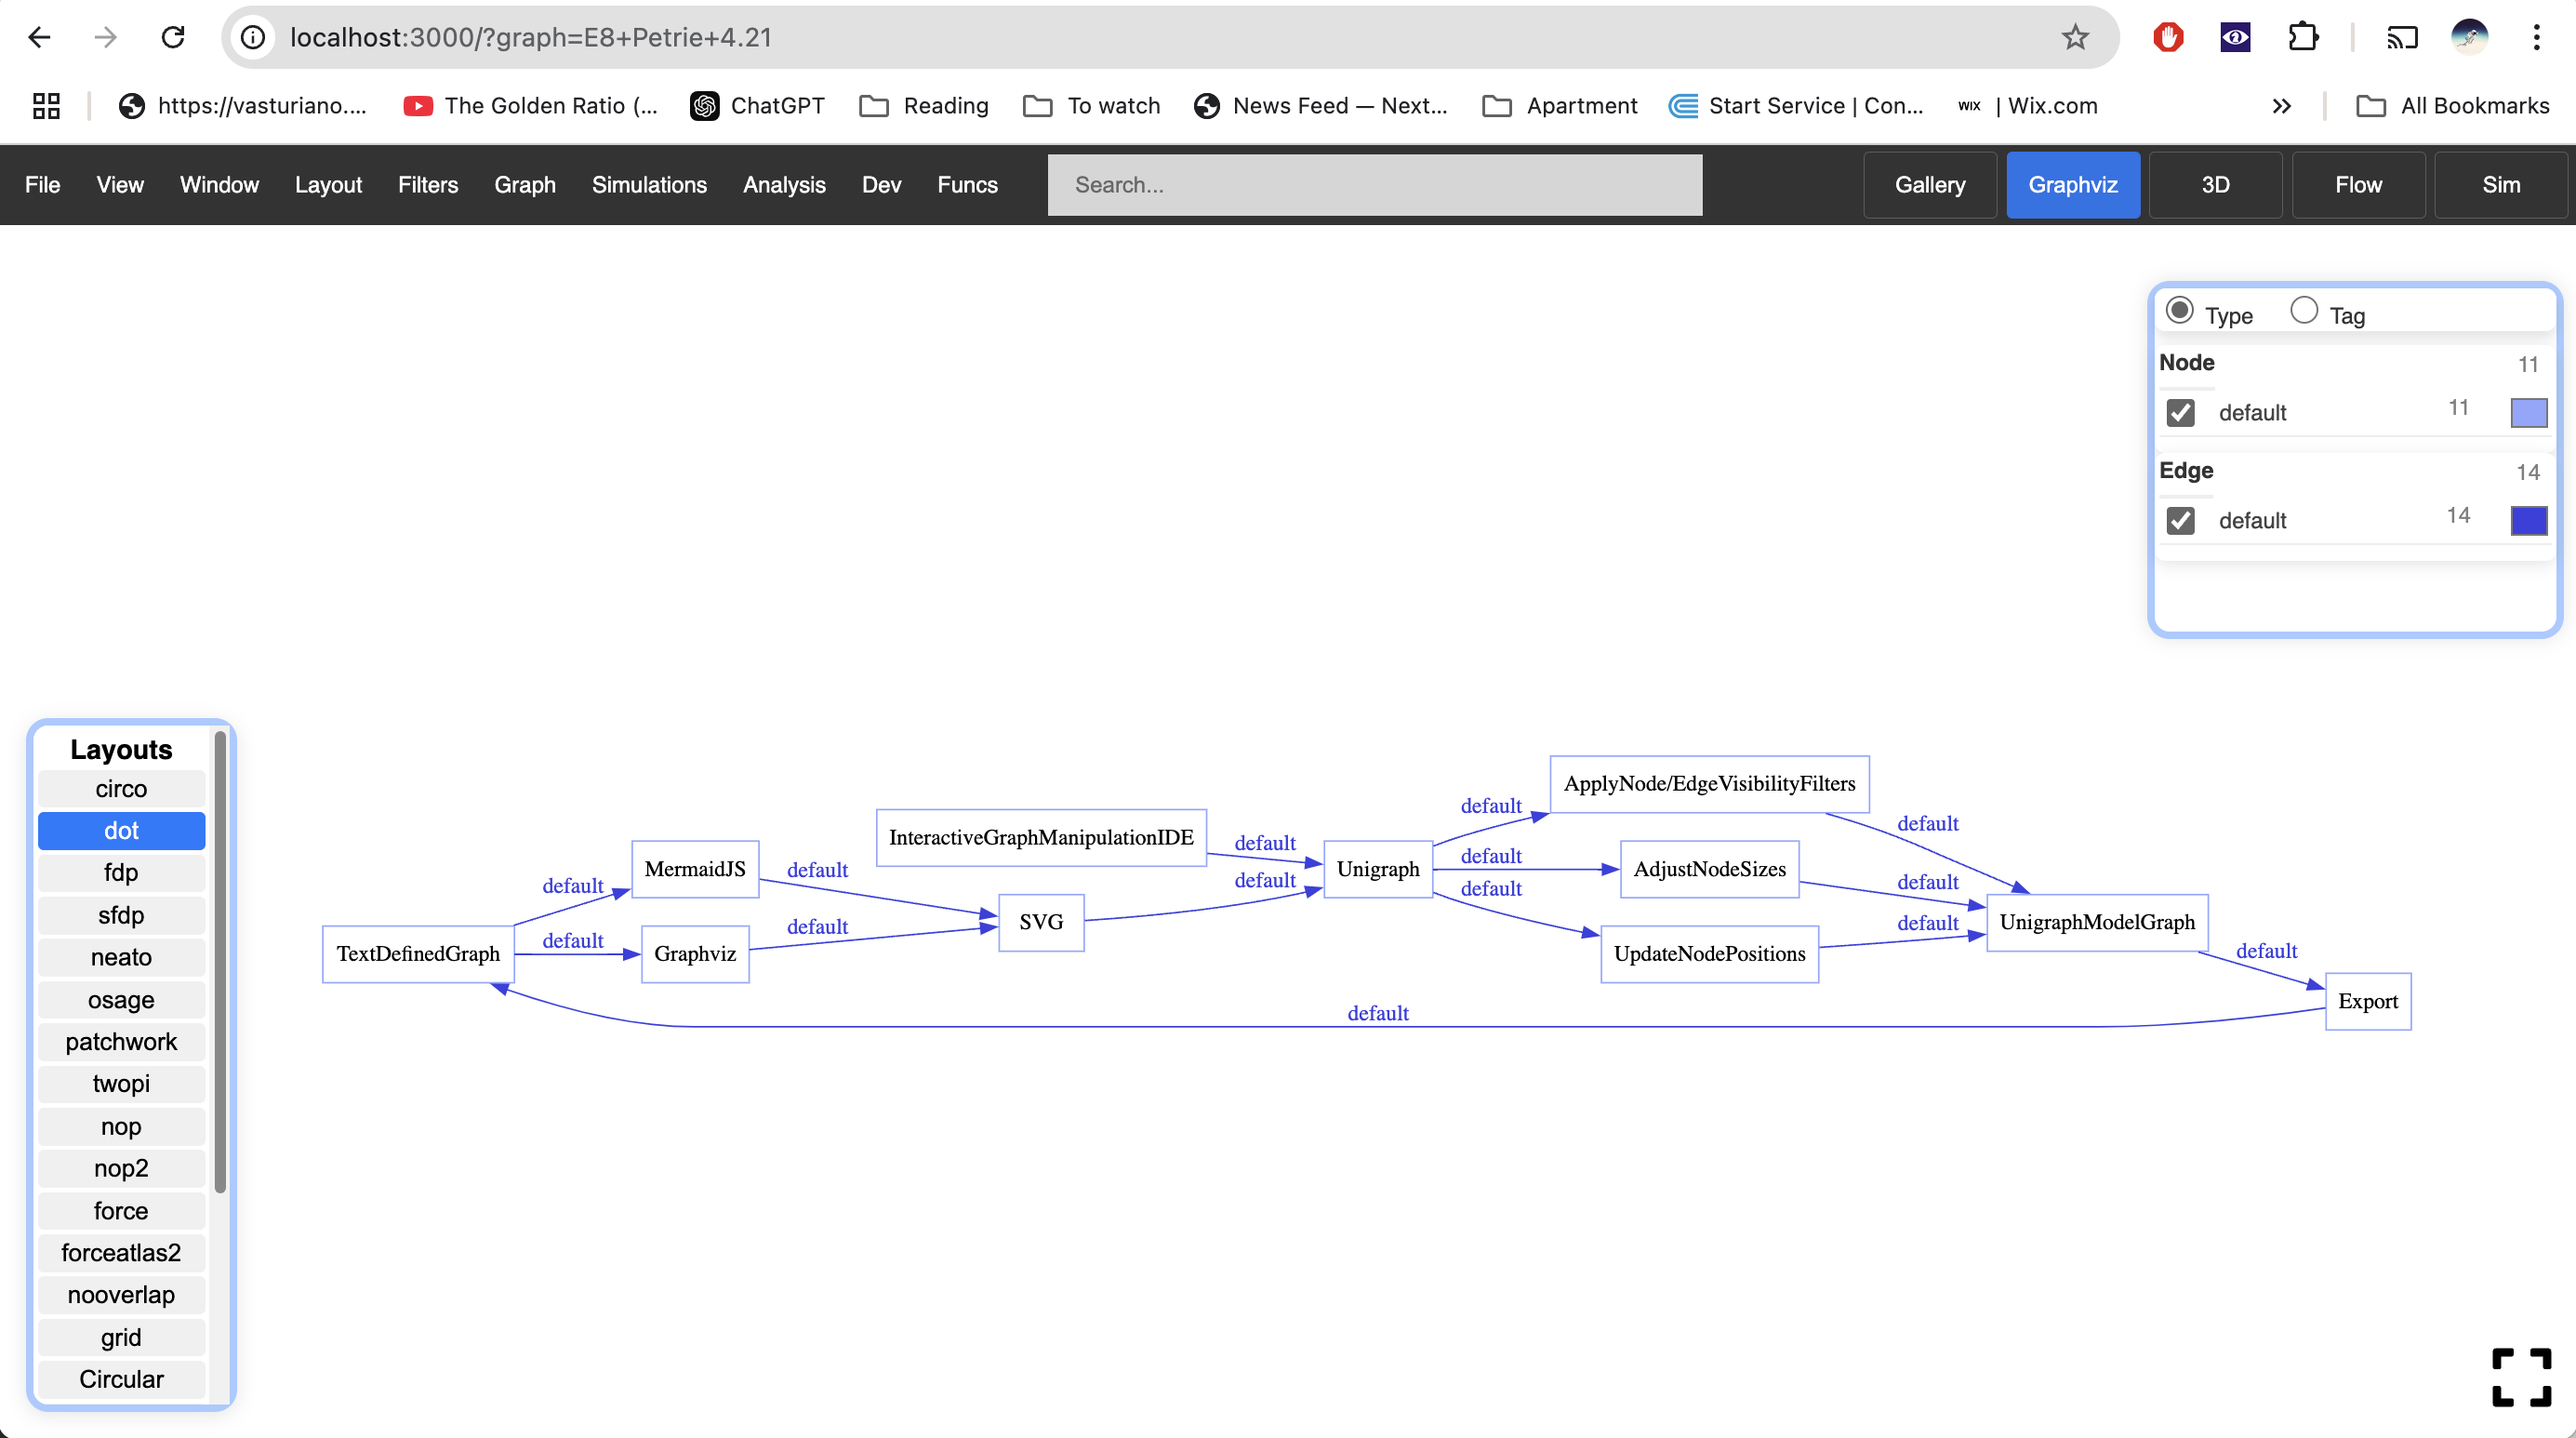The image size is (2576, 1438).
Task: Choose the sfdp layout
Action: tap(121, 916)
